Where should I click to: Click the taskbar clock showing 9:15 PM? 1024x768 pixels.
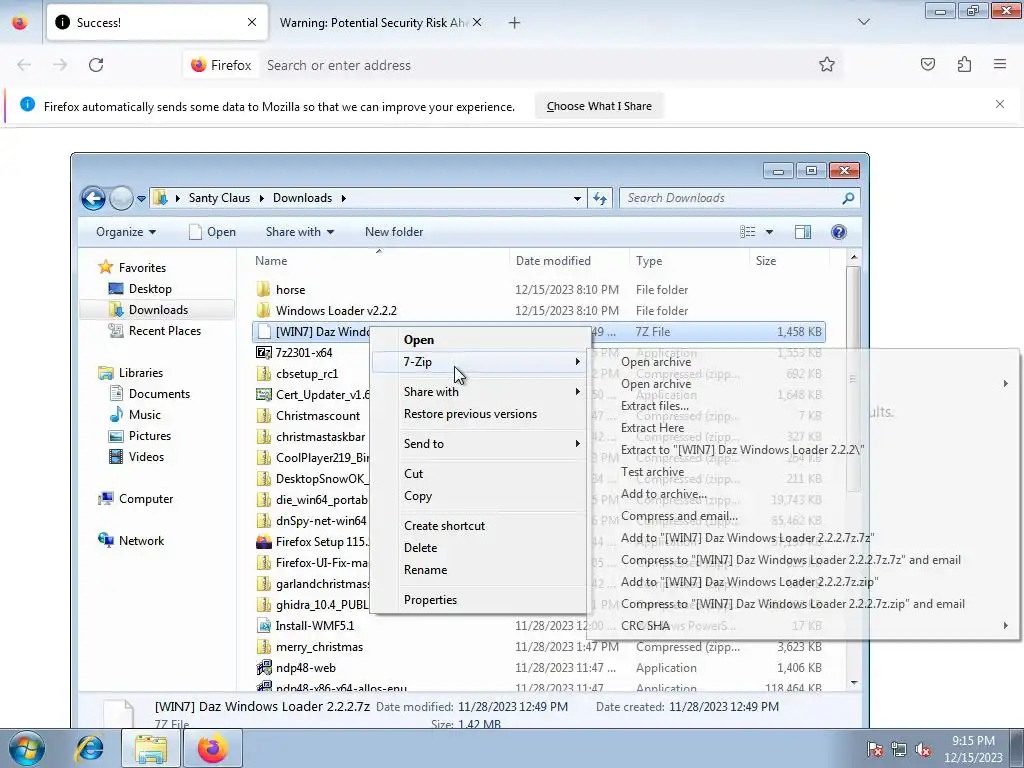(973, 749)
